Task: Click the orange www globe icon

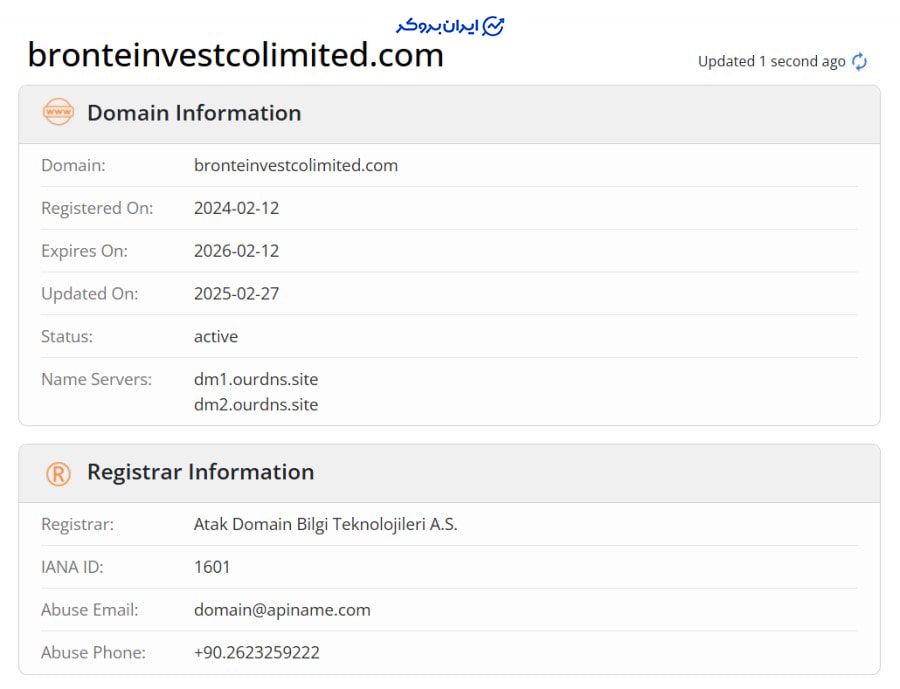Action: pyautogui.click(x=58, y=112)
